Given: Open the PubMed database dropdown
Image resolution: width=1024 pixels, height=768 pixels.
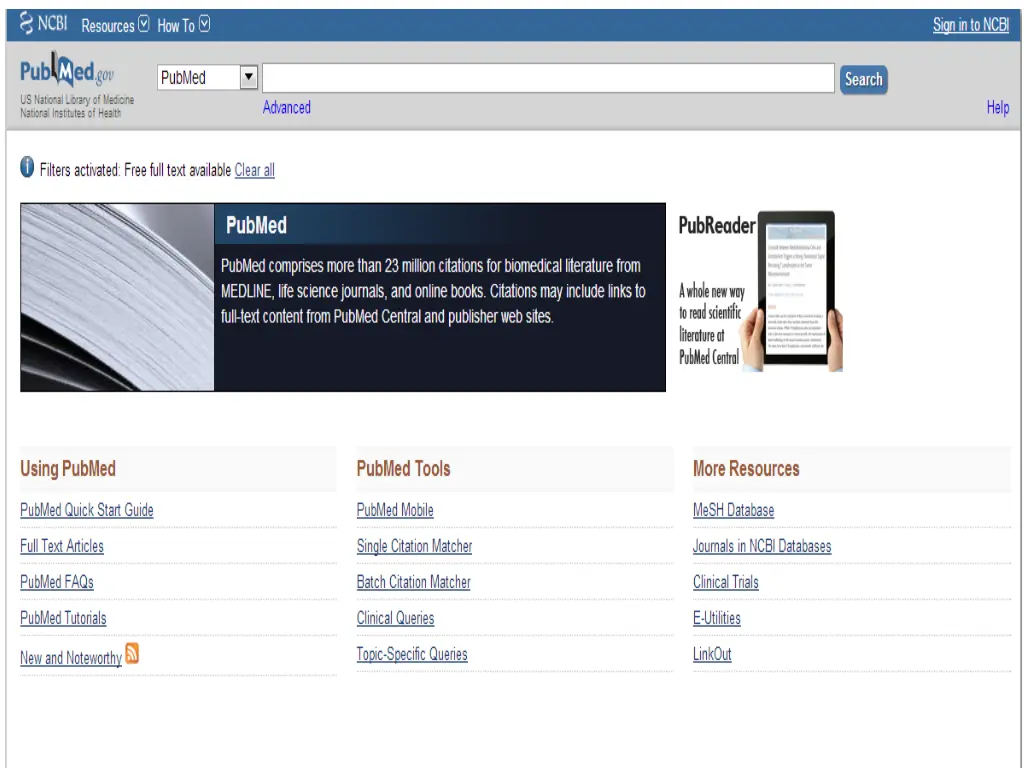Looking at the screenshot, I should [207, 78].
